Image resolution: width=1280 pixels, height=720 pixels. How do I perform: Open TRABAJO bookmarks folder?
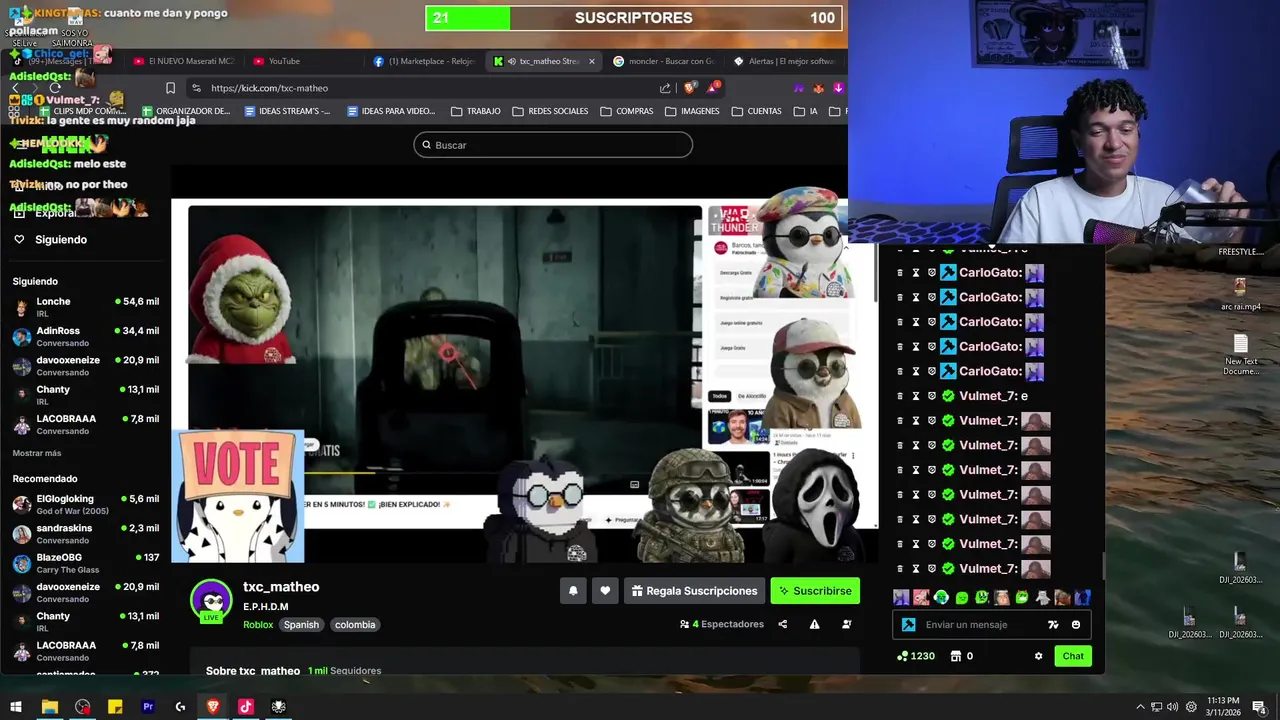(x=476, y=111)
